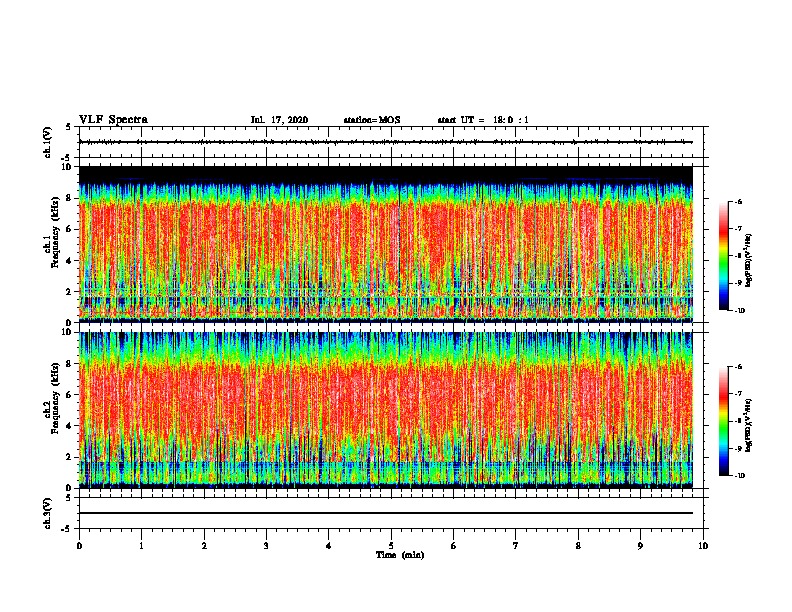
Task: Click the "VLF Spectra" plot title
Action: click(113, 120)
